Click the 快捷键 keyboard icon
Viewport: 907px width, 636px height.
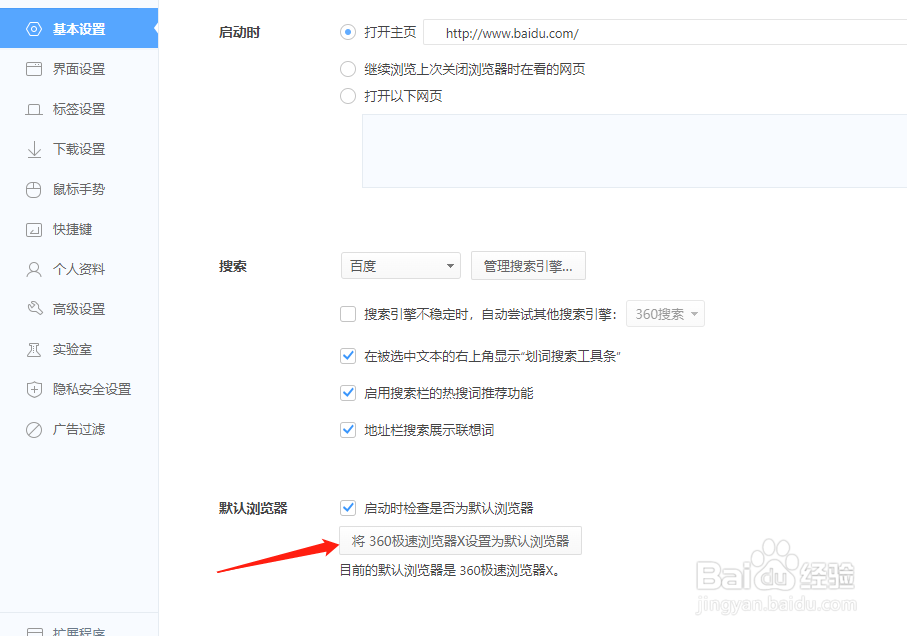(x=34, y=230)
